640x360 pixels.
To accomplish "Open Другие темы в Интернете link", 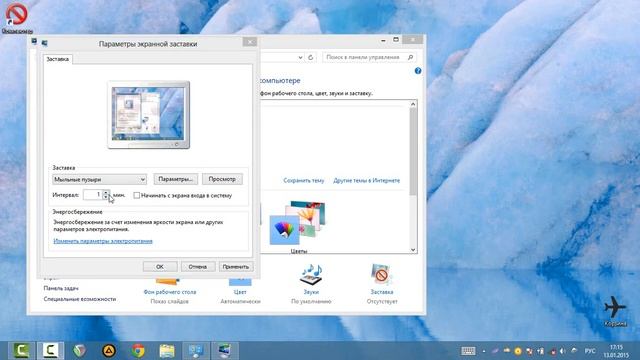I will click(367, 180).
